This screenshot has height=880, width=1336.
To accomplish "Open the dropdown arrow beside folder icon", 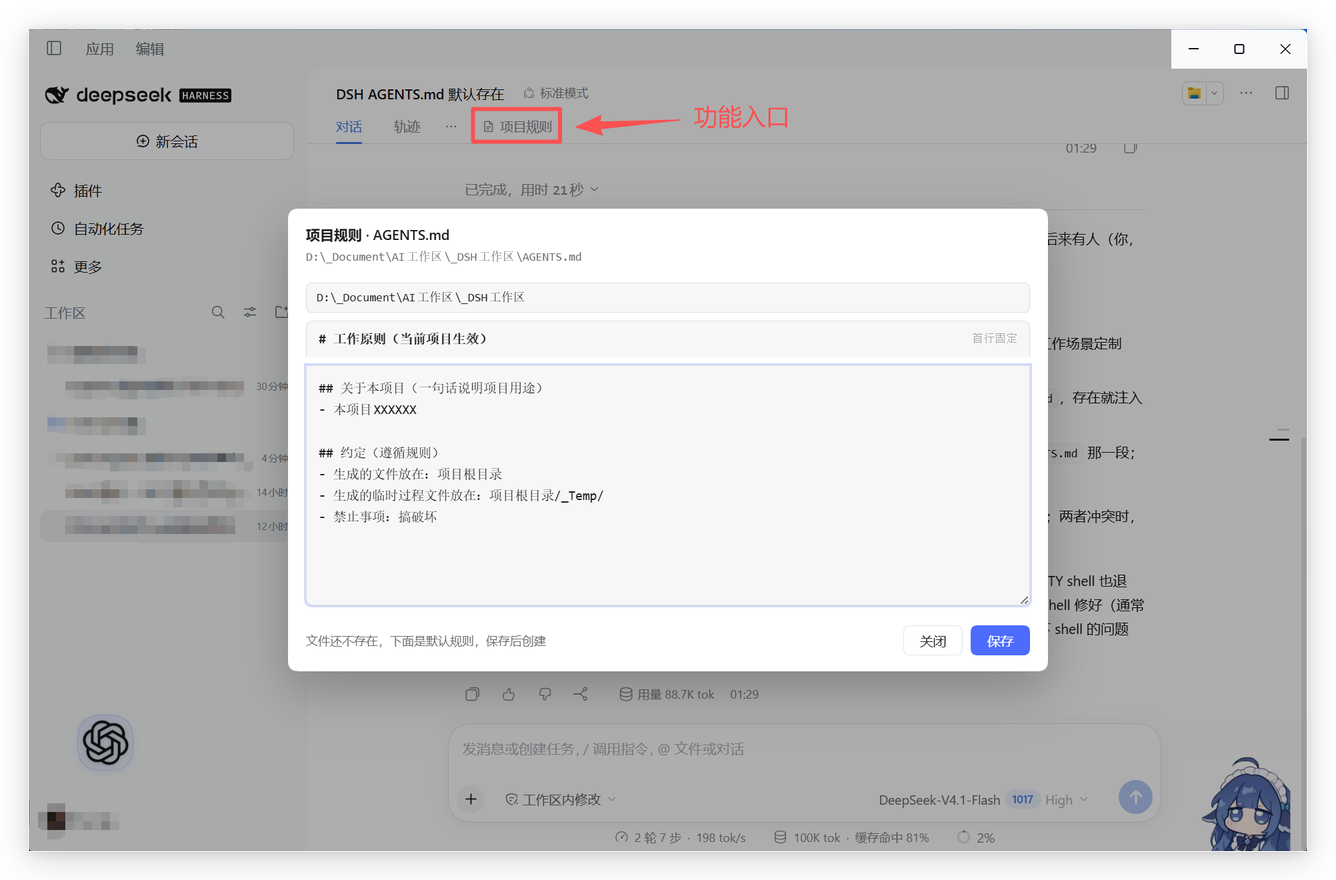I will (x=1215, y=93).
